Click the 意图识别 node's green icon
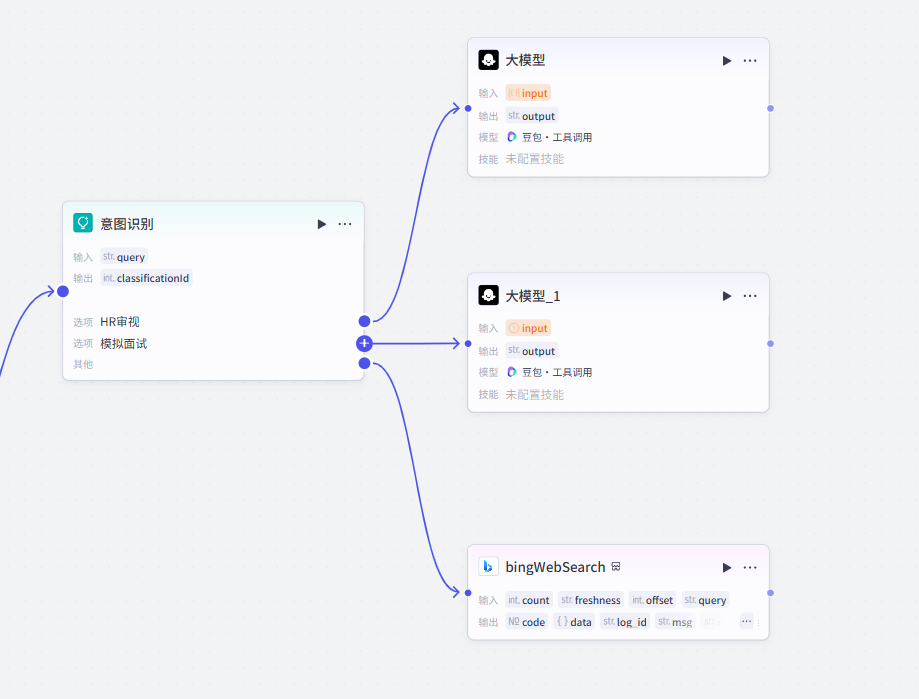Image resolution: width=919 pixels, height=699 pixels. tap(83, 223)
